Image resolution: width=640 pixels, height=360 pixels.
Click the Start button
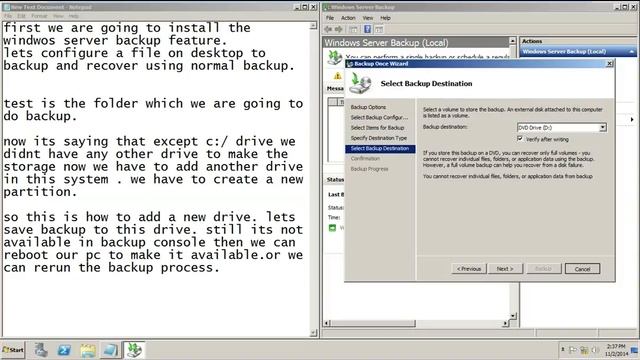pos(13,350)
